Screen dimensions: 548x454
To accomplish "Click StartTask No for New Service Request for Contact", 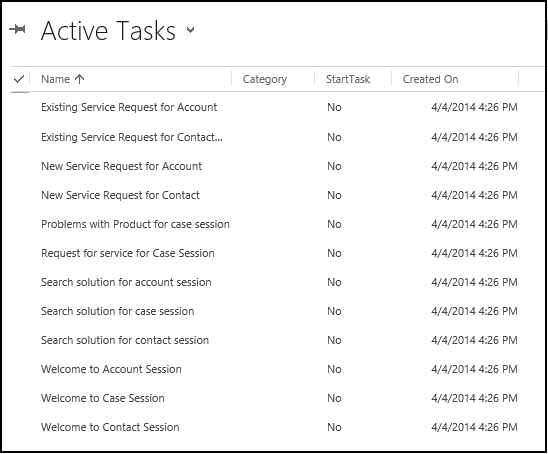I will [x=334, y=195].
